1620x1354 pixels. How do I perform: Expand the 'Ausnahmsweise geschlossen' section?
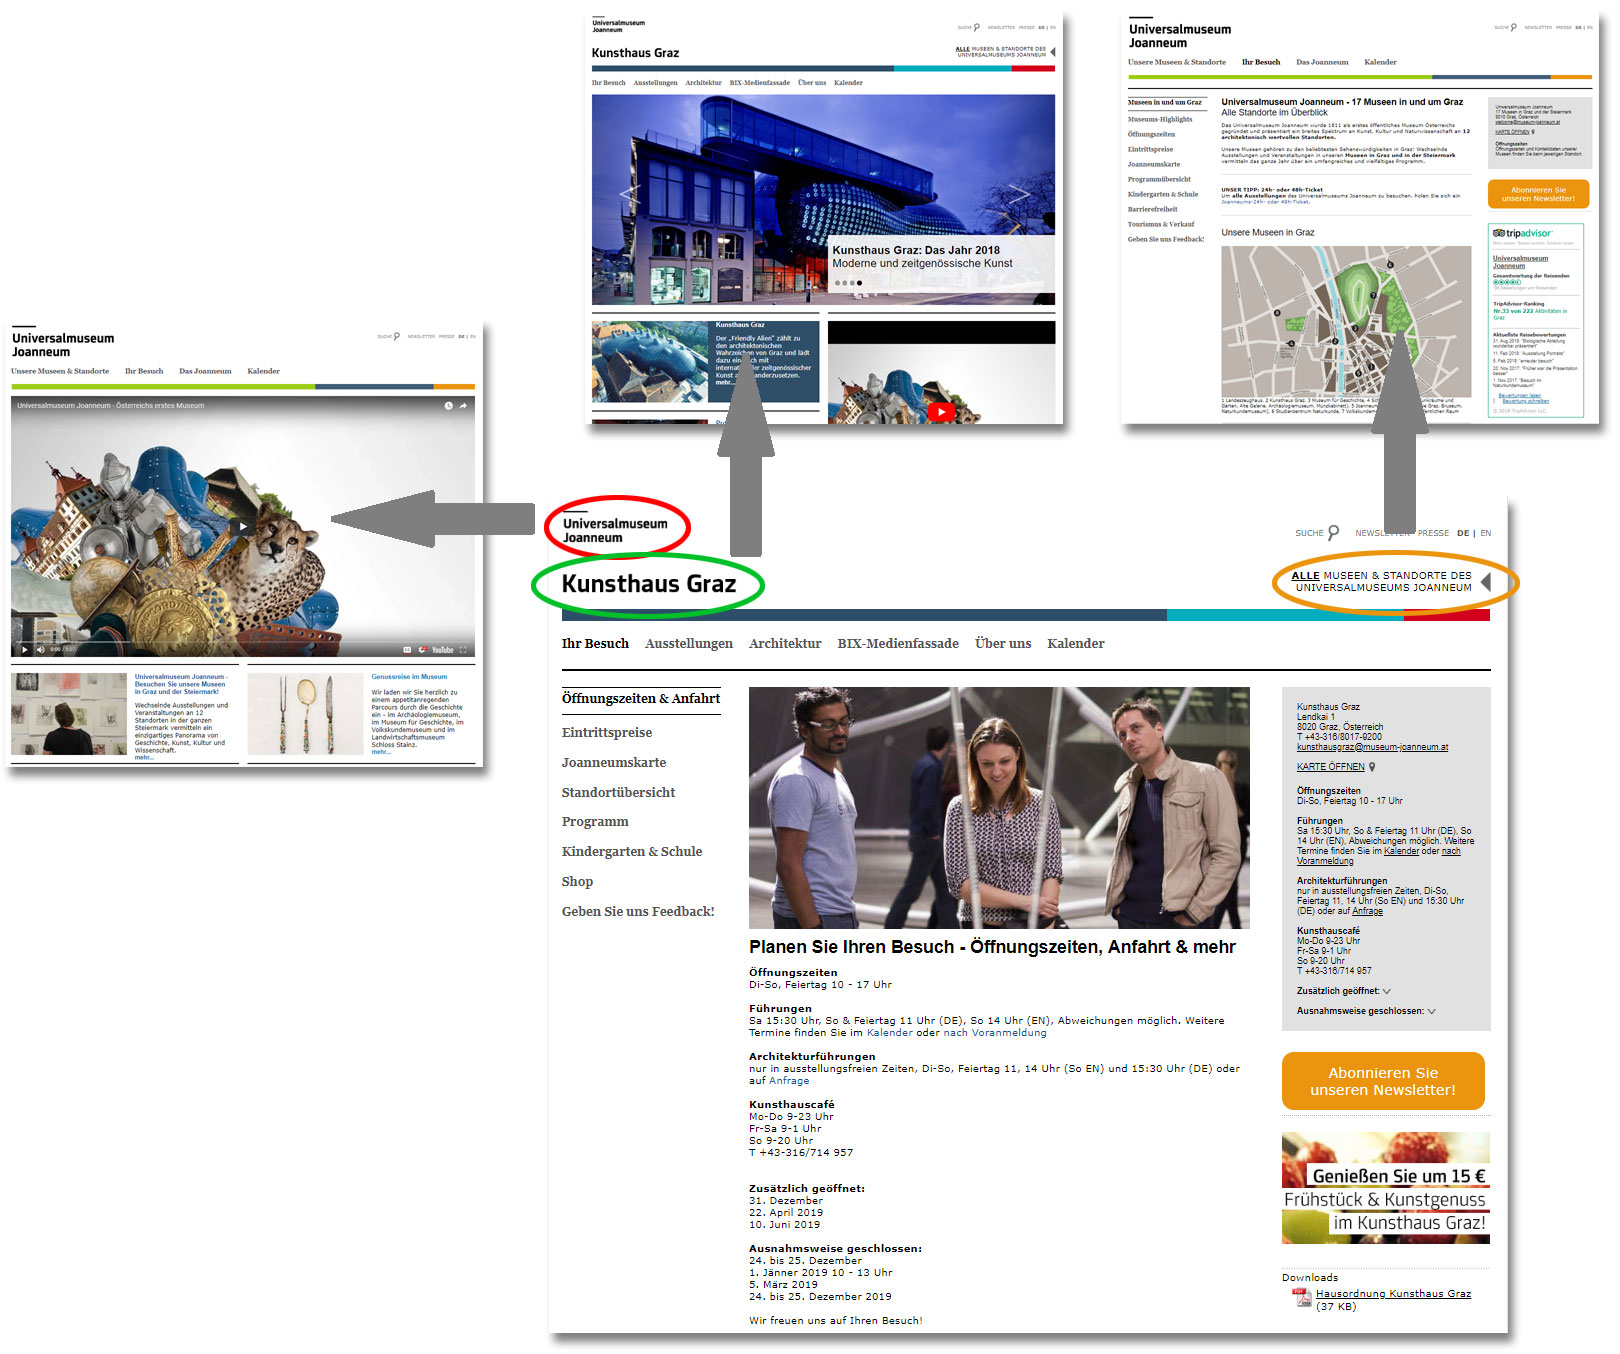[1432, 1011]
